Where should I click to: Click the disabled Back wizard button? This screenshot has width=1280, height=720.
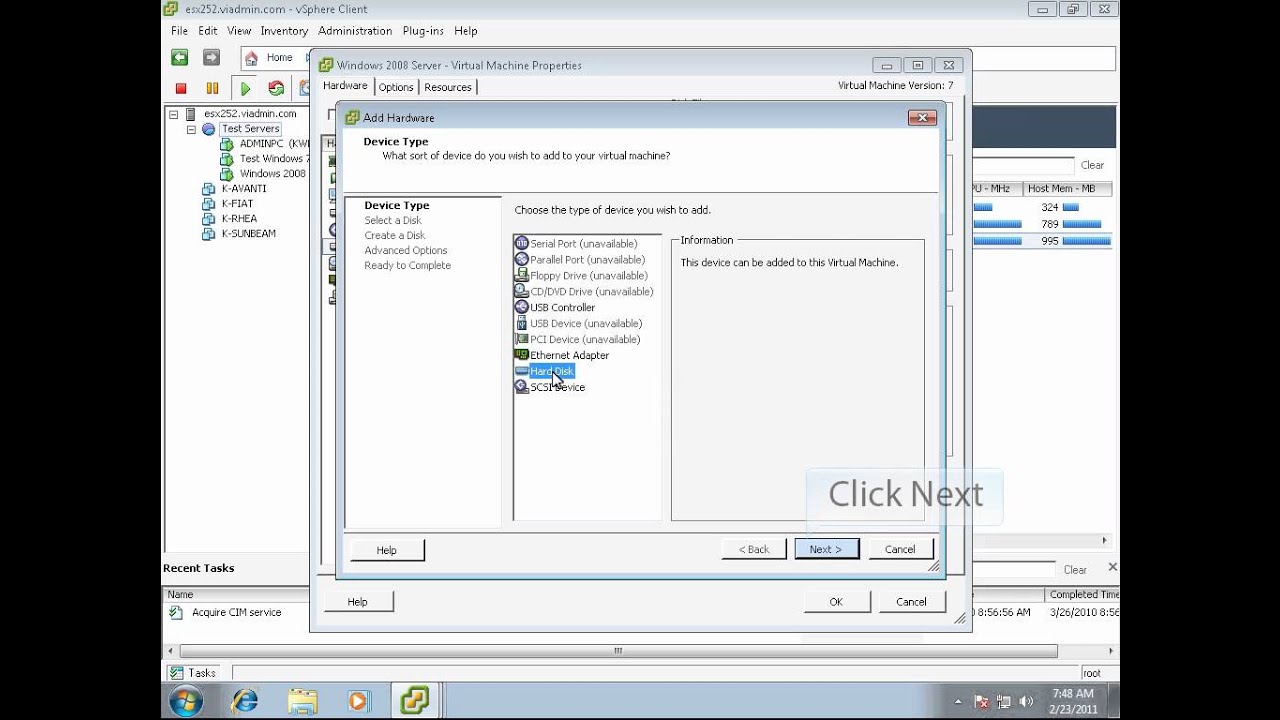click(x=754, y=549)
